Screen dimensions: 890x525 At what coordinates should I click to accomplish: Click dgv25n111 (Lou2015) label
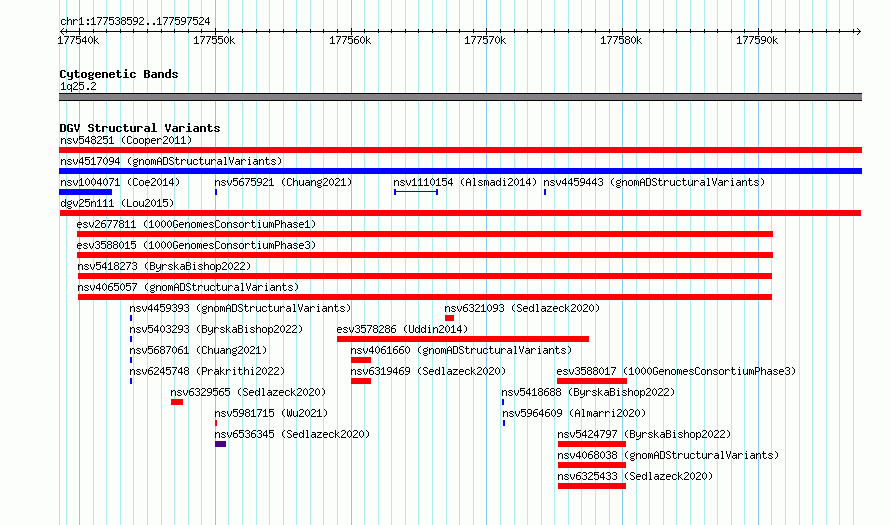click(x=117, y=203)
